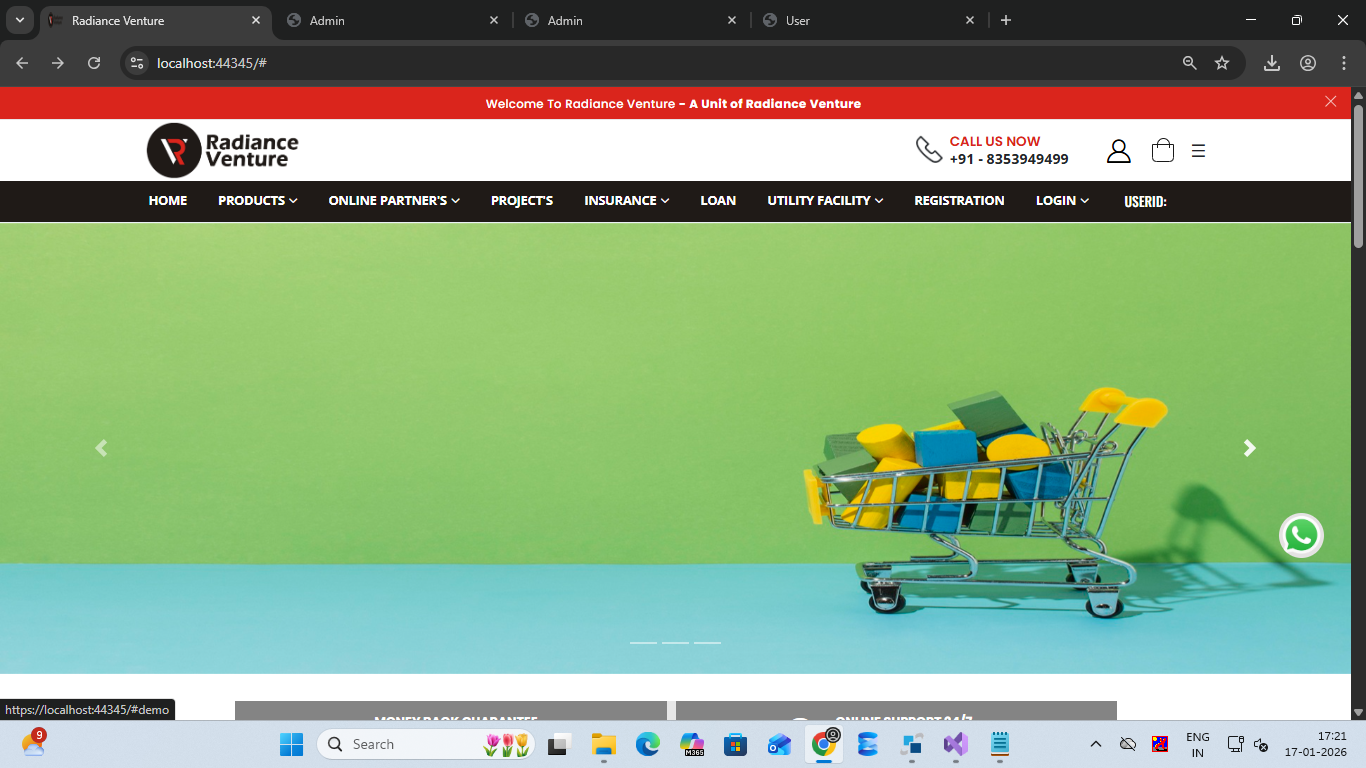Open the Login dropdown menu

[1062, 201]
